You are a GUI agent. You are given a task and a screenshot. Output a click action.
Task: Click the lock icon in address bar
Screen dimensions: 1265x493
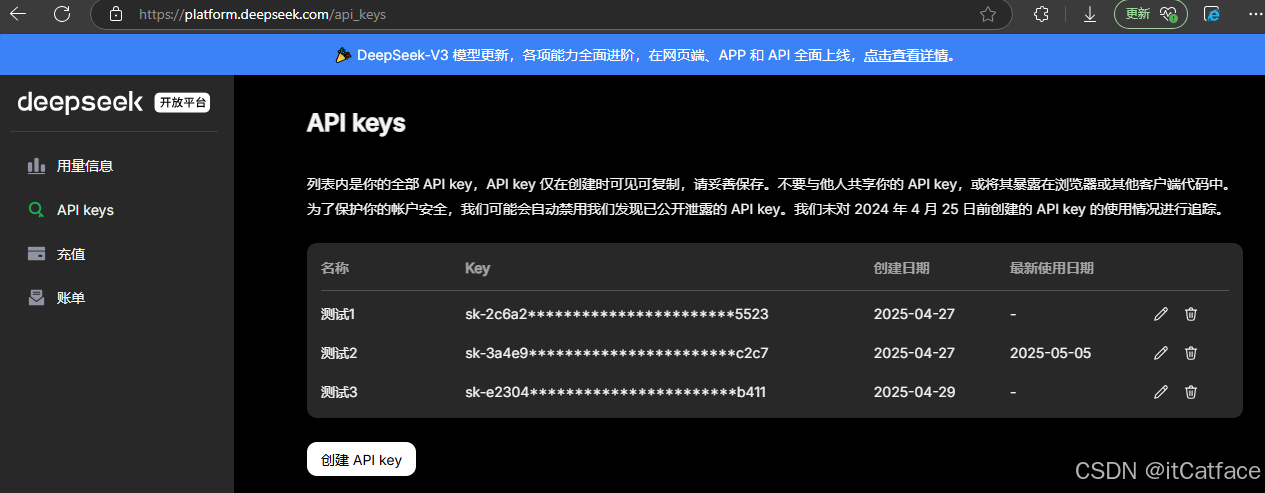(116, 14)
